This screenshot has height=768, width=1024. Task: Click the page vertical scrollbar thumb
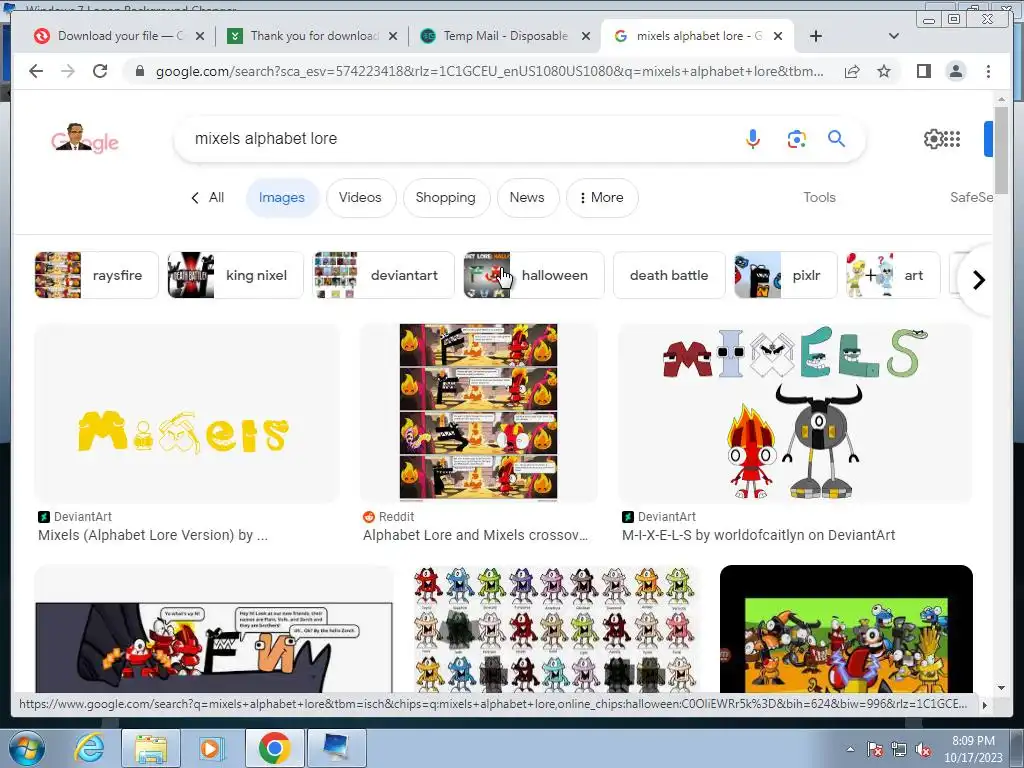click(1001, 149)
